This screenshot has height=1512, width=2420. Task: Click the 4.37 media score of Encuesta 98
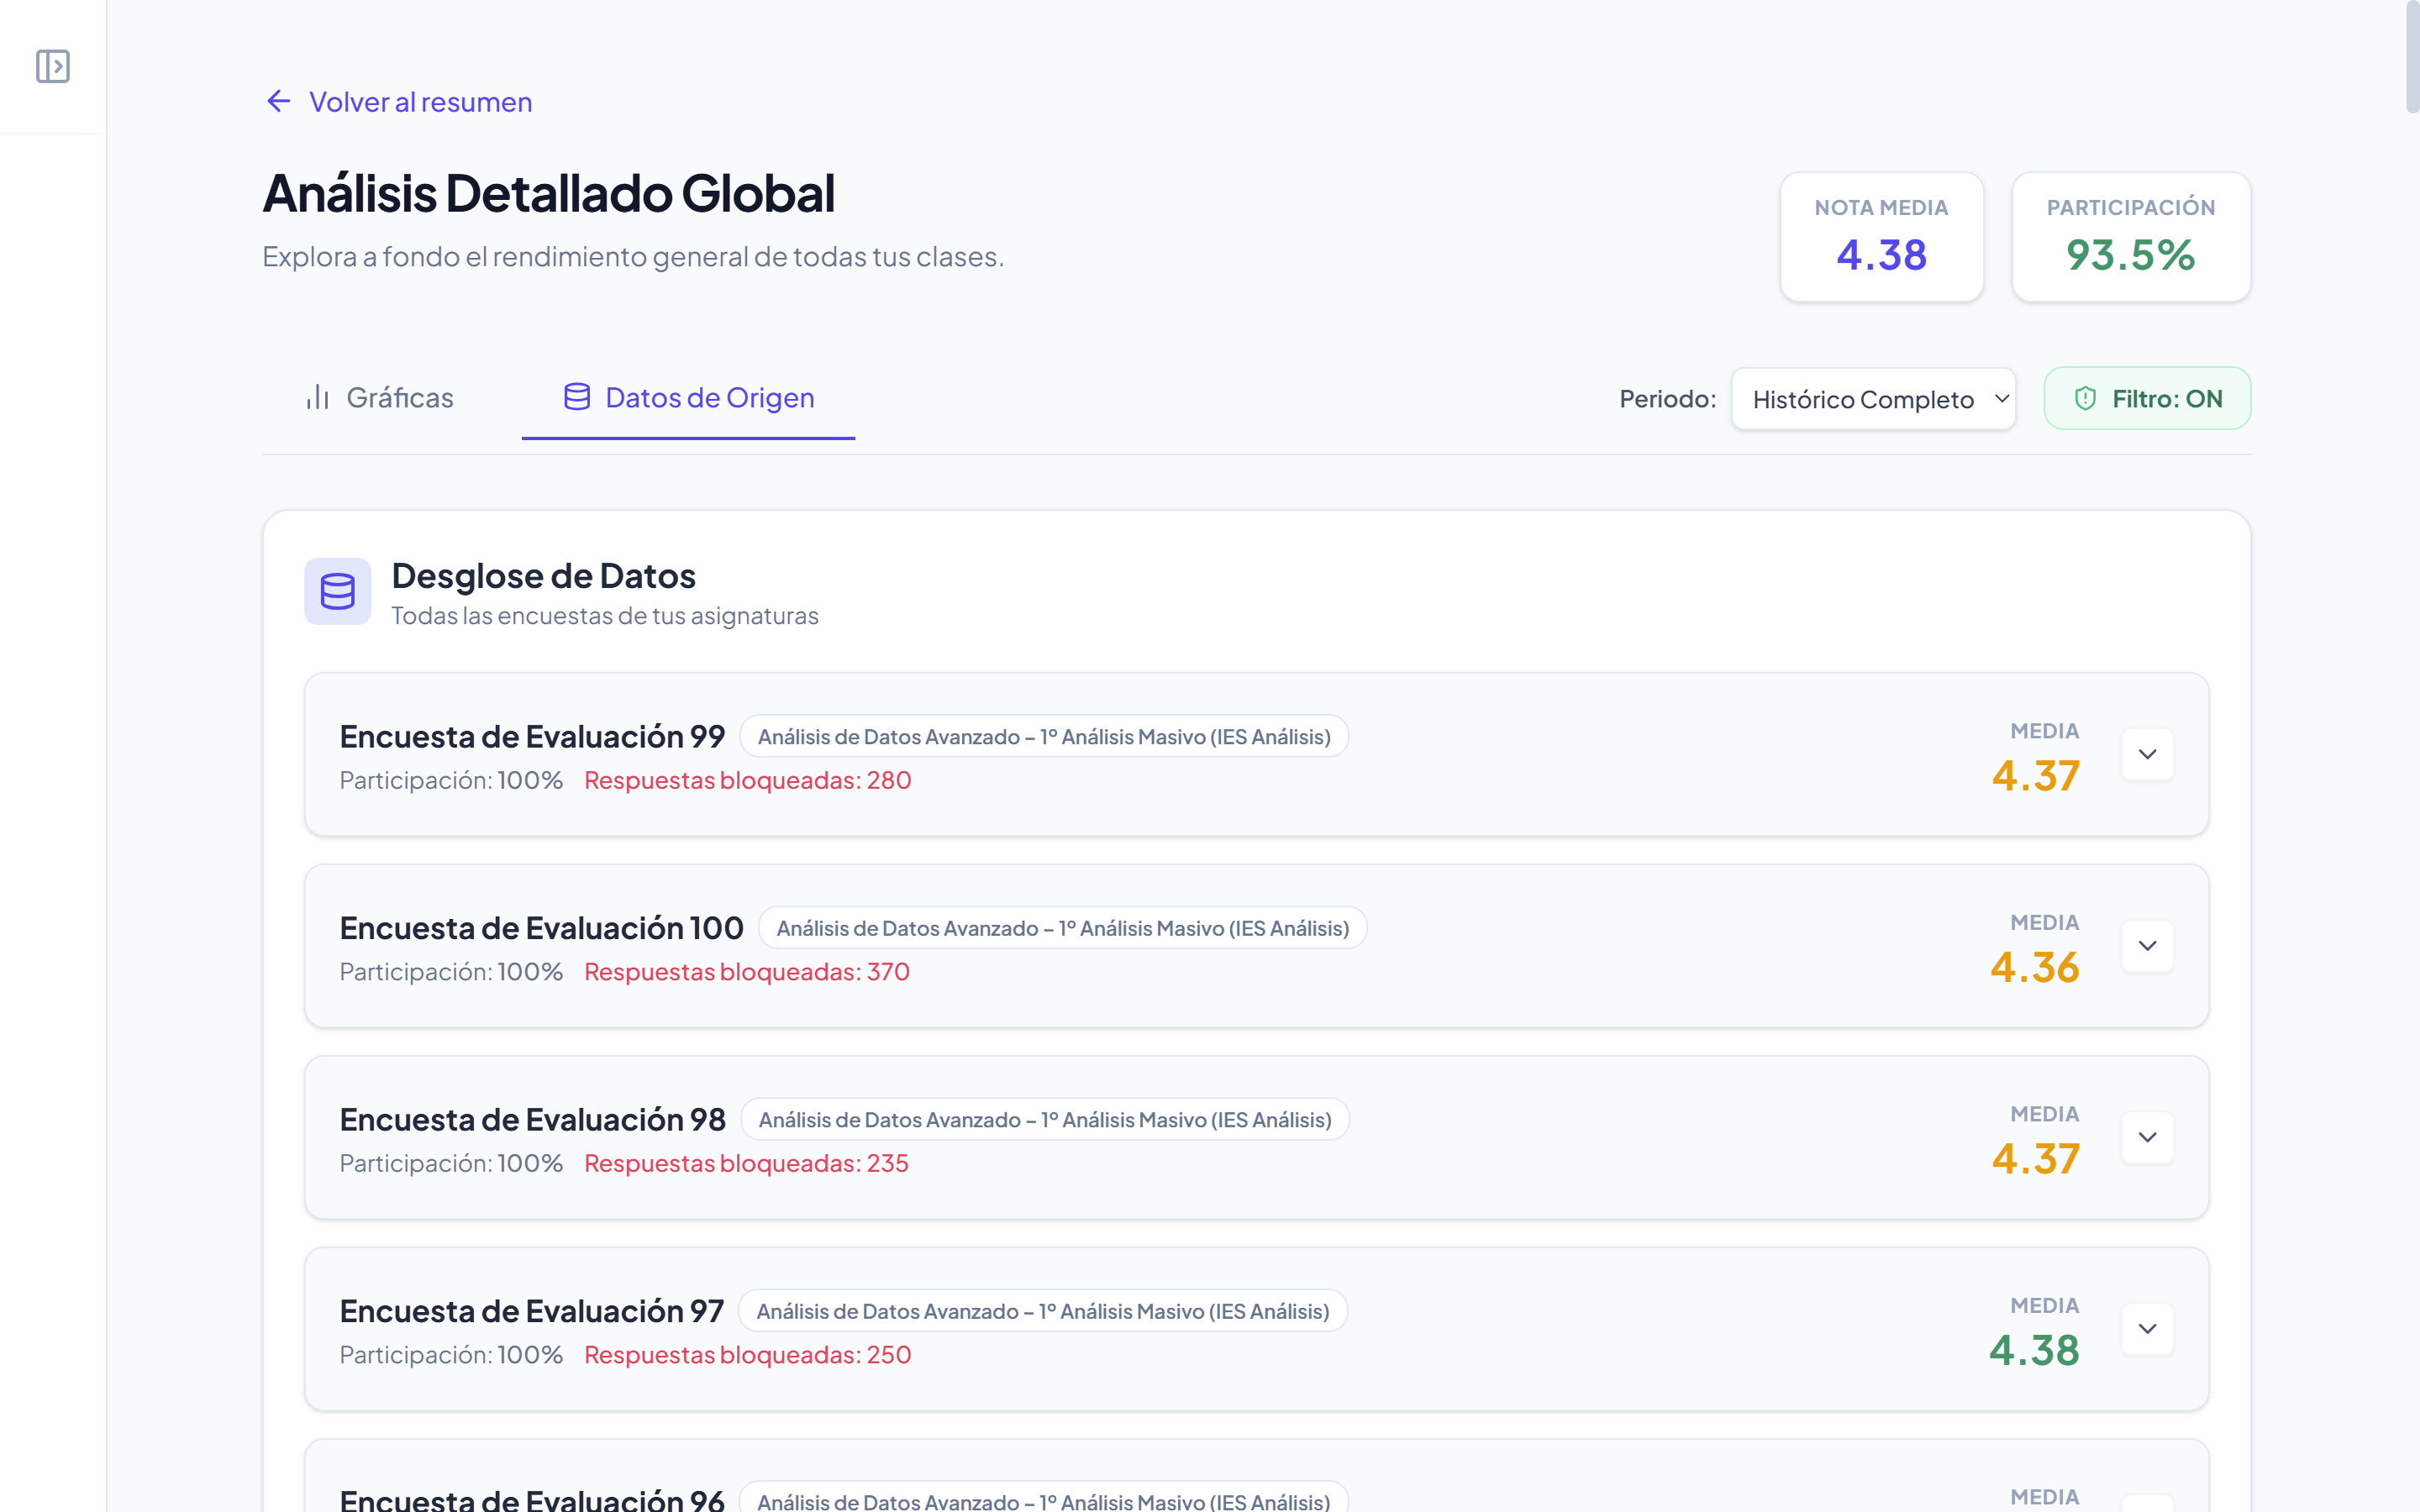pos(2035,1159)
